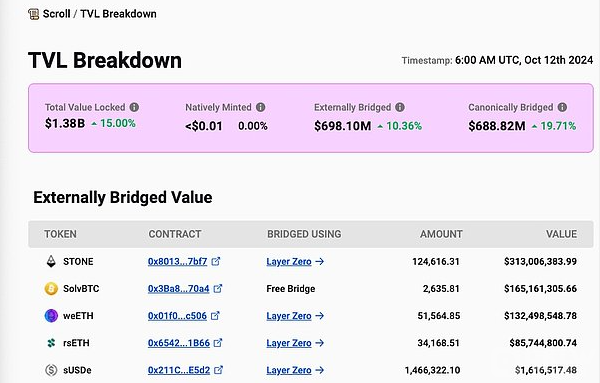Click the Scroll logo icon in breadcrumb
The height and width of the screenshot is (383, 600).
(x=34, y=14)
